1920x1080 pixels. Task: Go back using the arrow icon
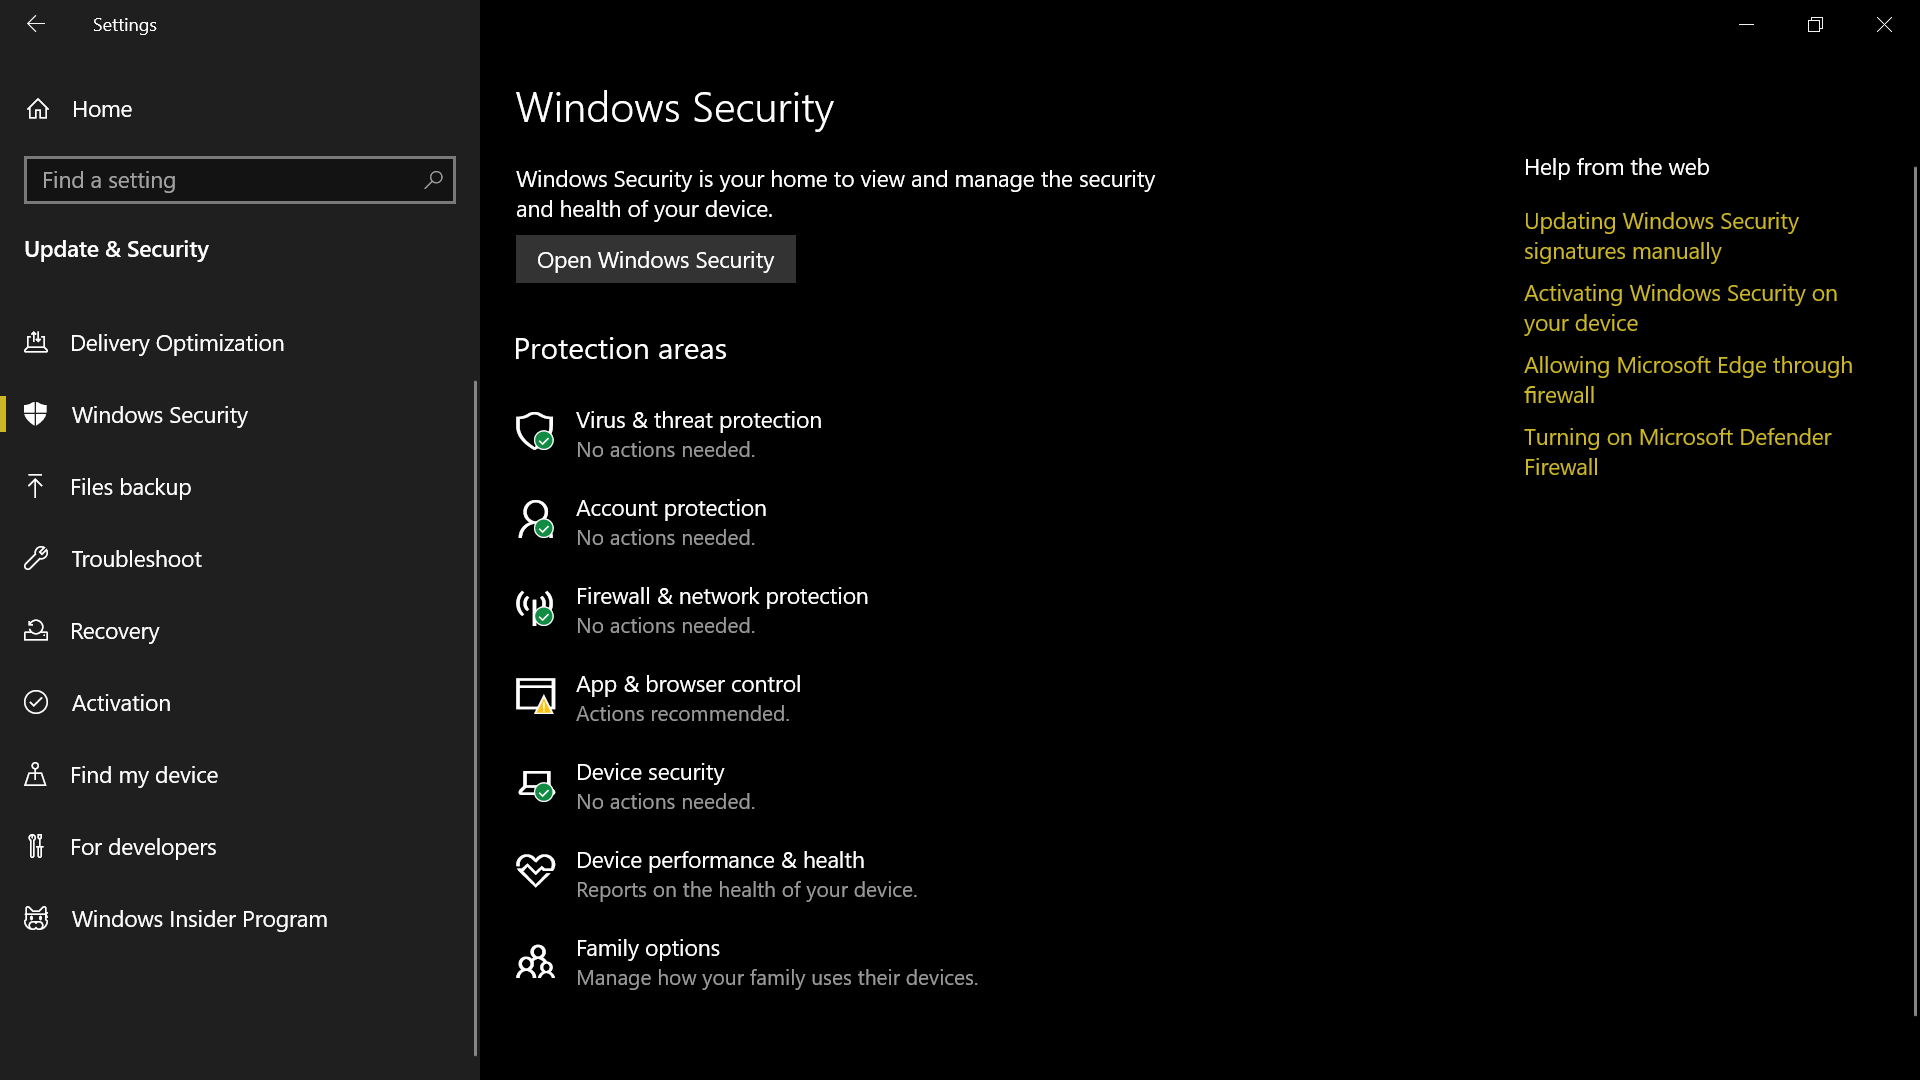pyautogui.click(x=36, y=24)
